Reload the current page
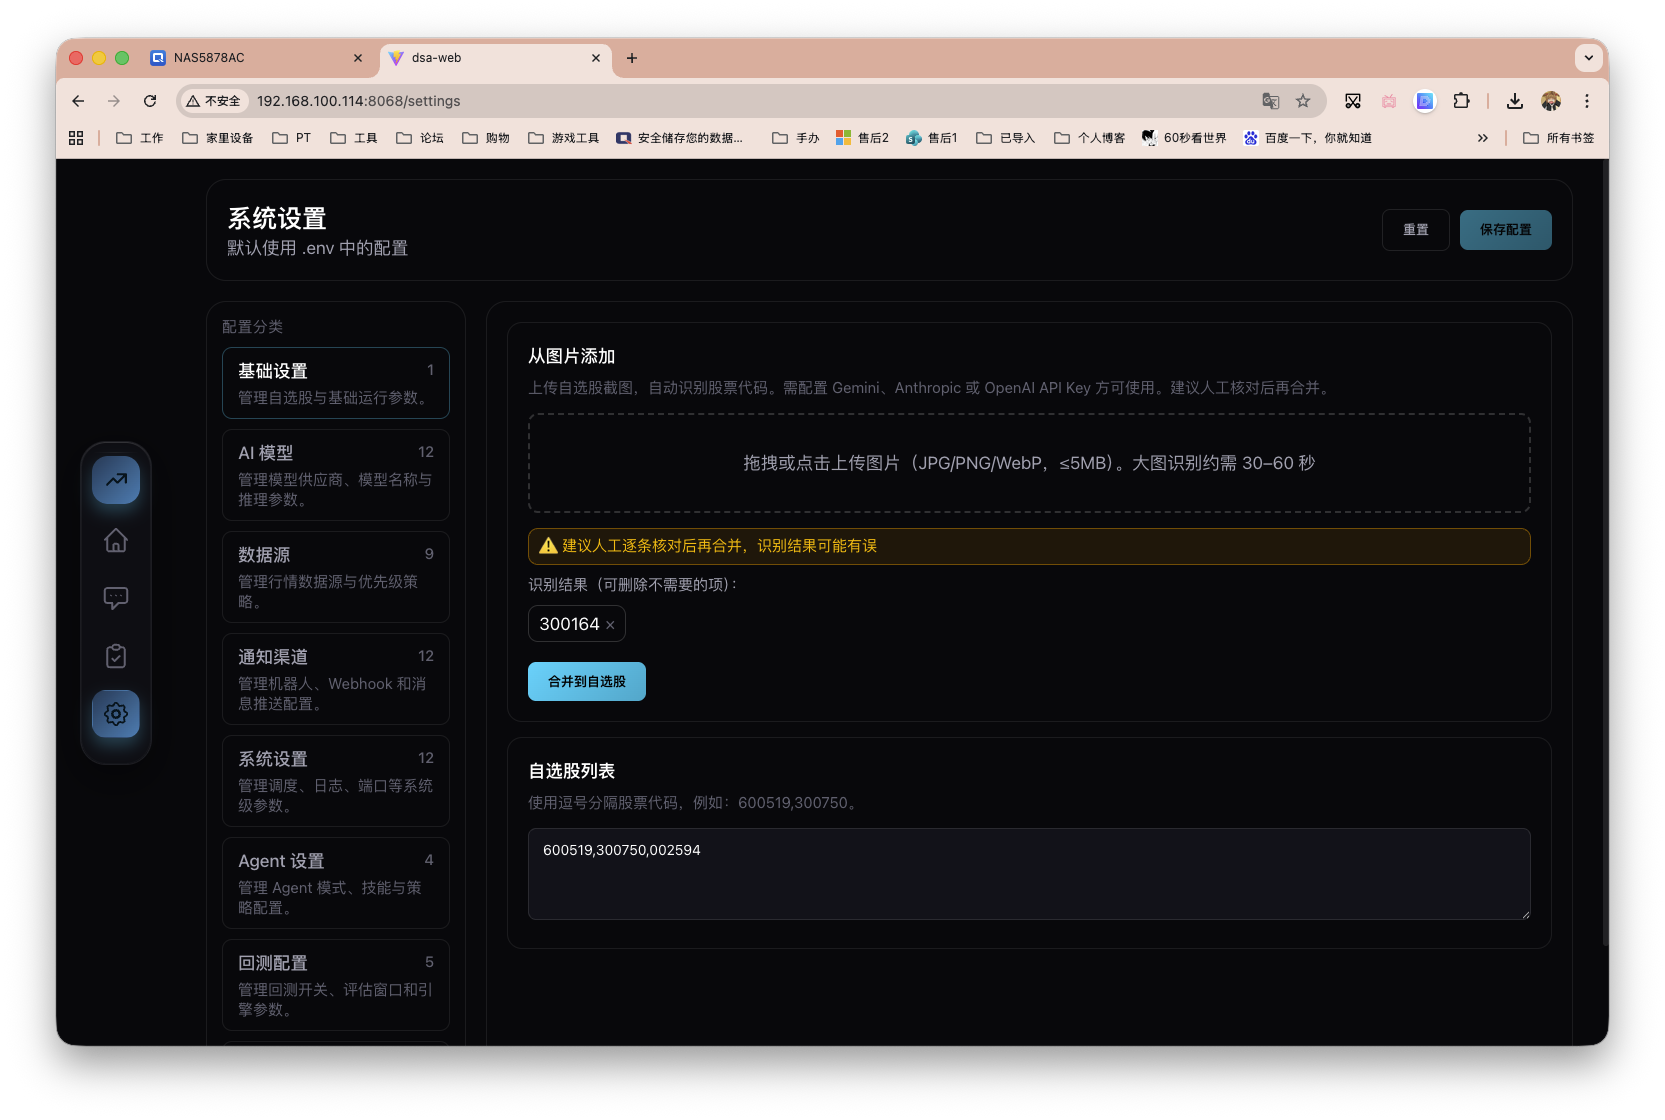The image size is (1665, 1120). click(150, 101)
